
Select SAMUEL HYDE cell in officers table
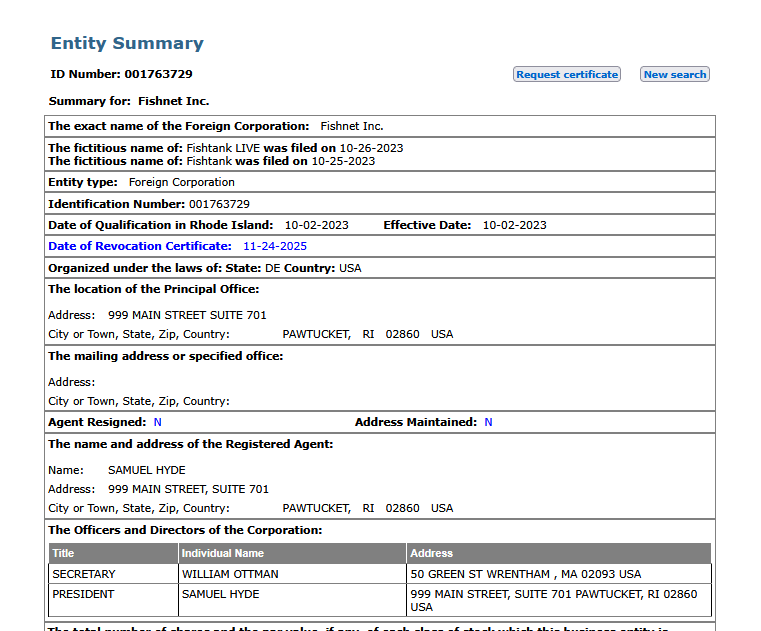[x=292, y=600]
